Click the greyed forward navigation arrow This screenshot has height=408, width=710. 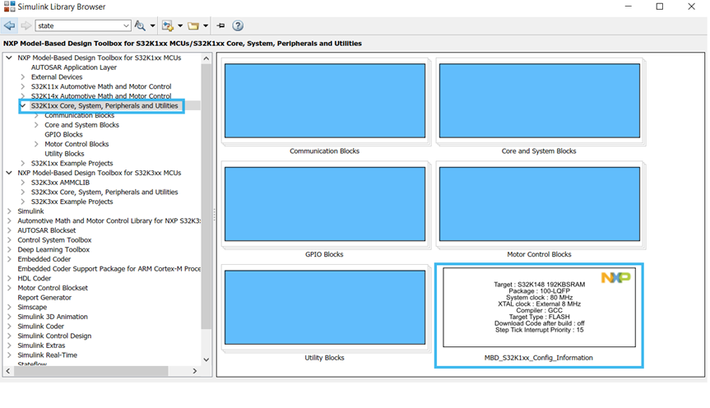[x=26, y=26]
